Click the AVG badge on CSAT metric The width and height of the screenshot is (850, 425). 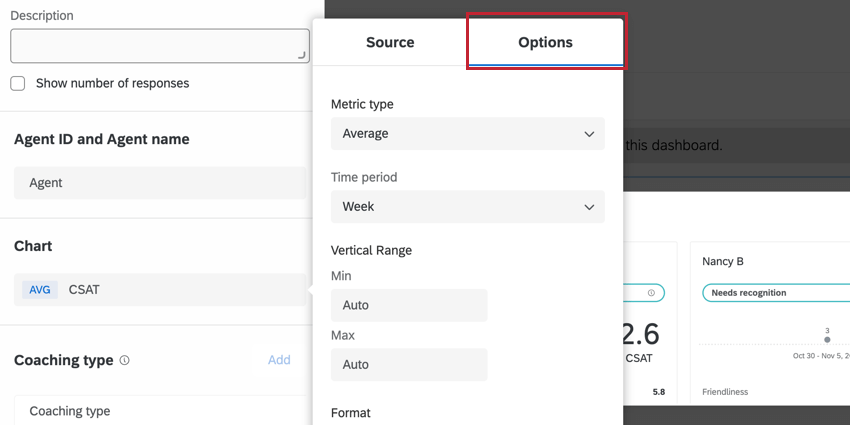[40, 290]
